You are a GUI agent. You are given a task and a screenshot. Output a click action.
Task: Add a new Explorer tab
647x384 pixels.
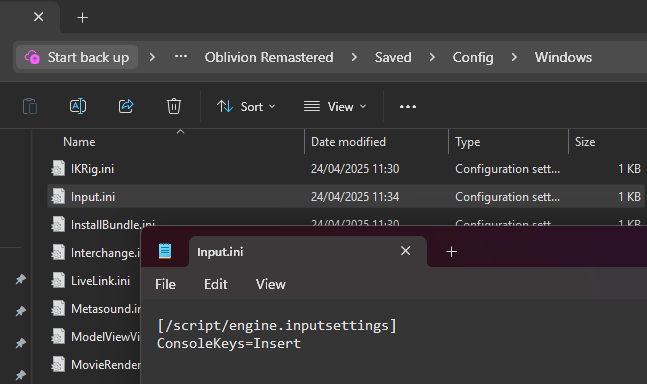click(x=83, y=18)
